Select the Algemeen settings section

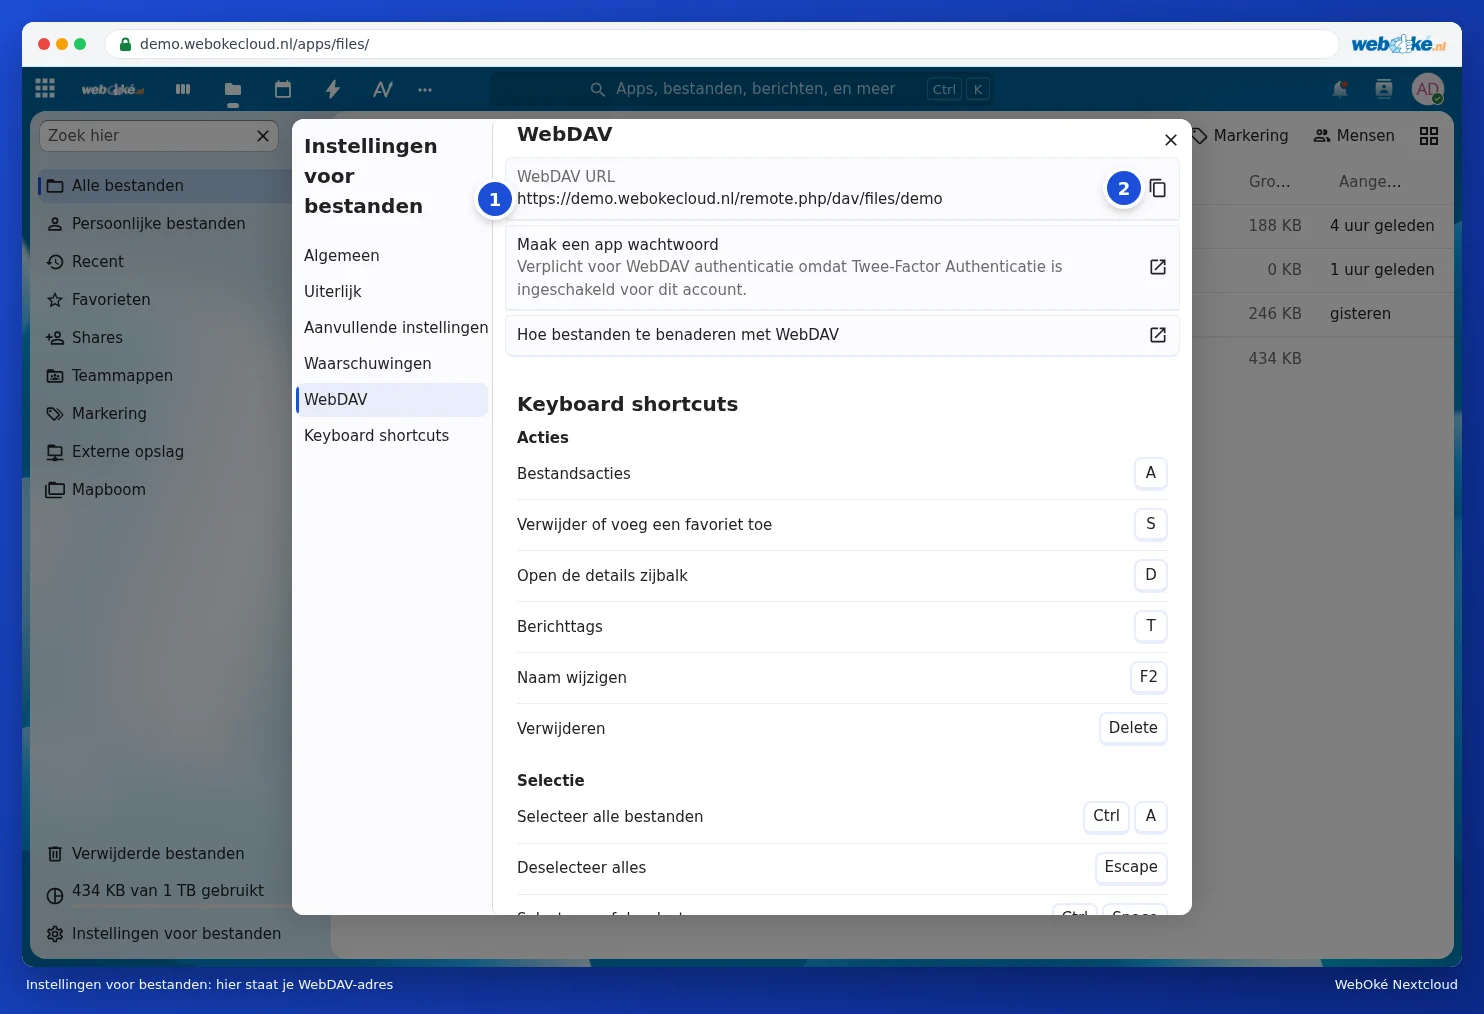tap(392, 256)
